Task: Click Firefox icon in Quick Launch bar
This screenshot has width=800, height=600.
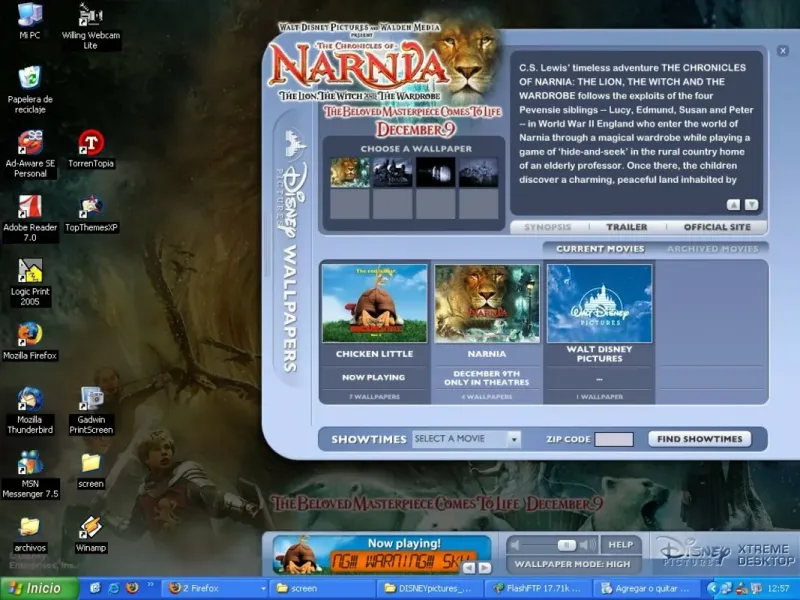Action: coord(132,588)
